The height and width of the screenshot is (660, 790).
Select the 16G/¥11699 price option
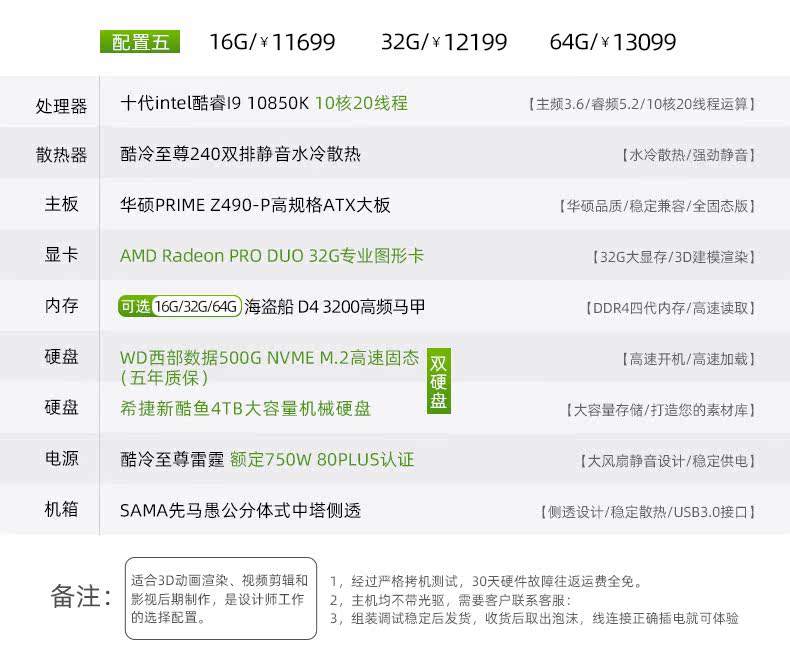click(x=272, y=42)
